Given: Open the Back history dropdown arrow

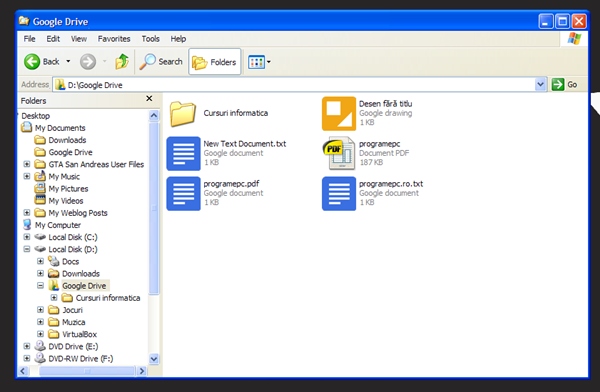Looking at the screenshot, I should coord(68,61).
